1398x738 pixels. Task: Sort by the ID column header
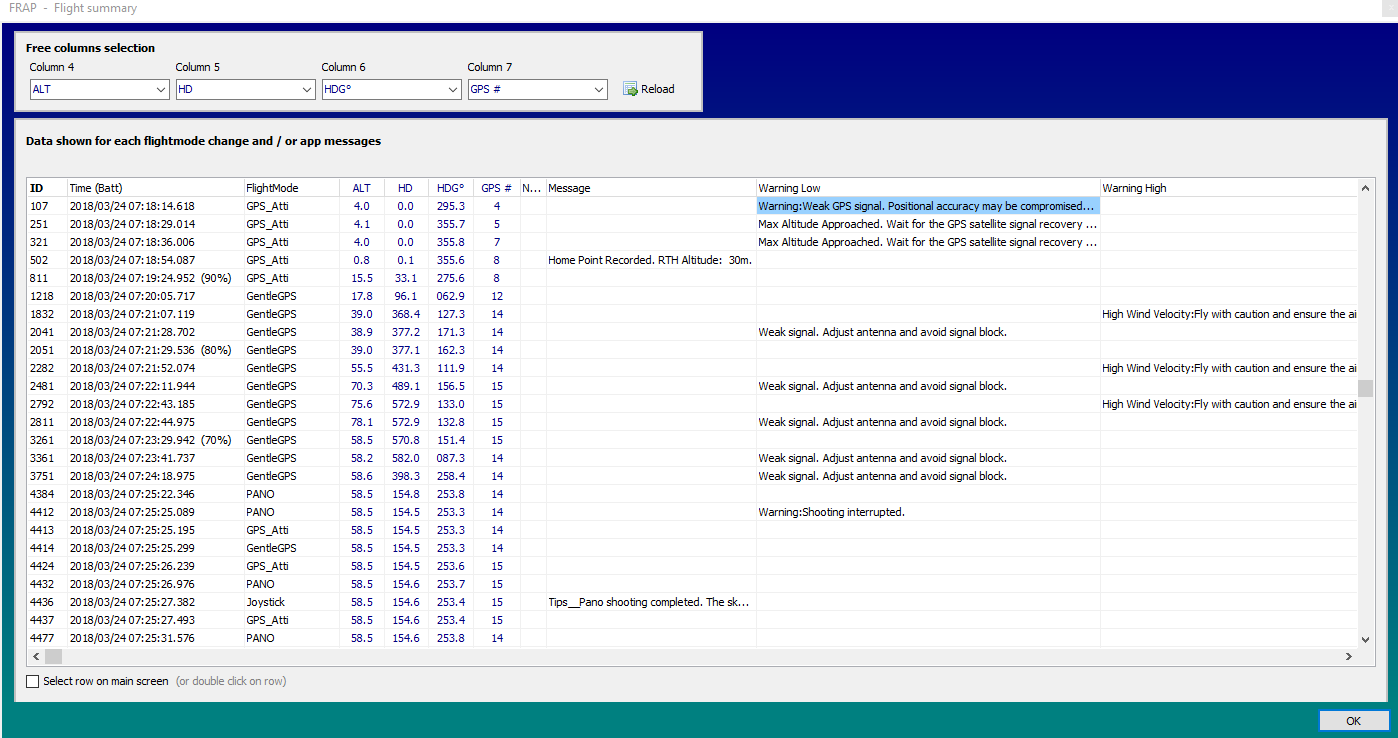click(x=46, y=188)
